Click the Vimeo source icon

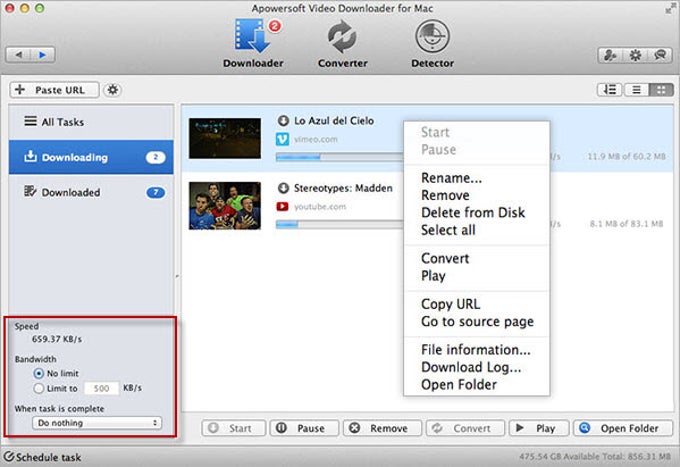(x=282, y=139)
